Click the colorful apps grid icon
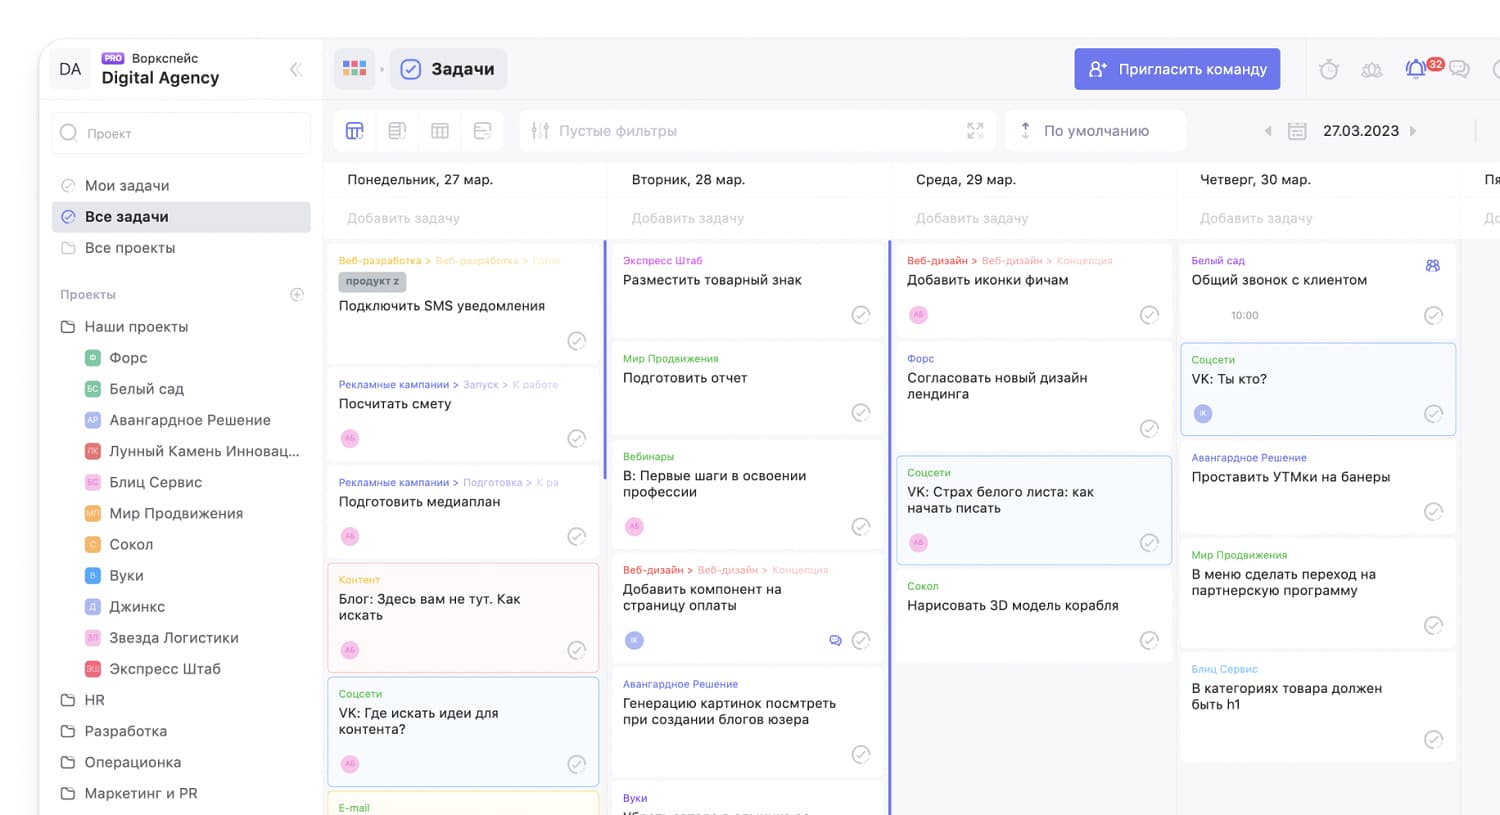The width and height of the screenshot is (1500, 815). tap(354, 69)
